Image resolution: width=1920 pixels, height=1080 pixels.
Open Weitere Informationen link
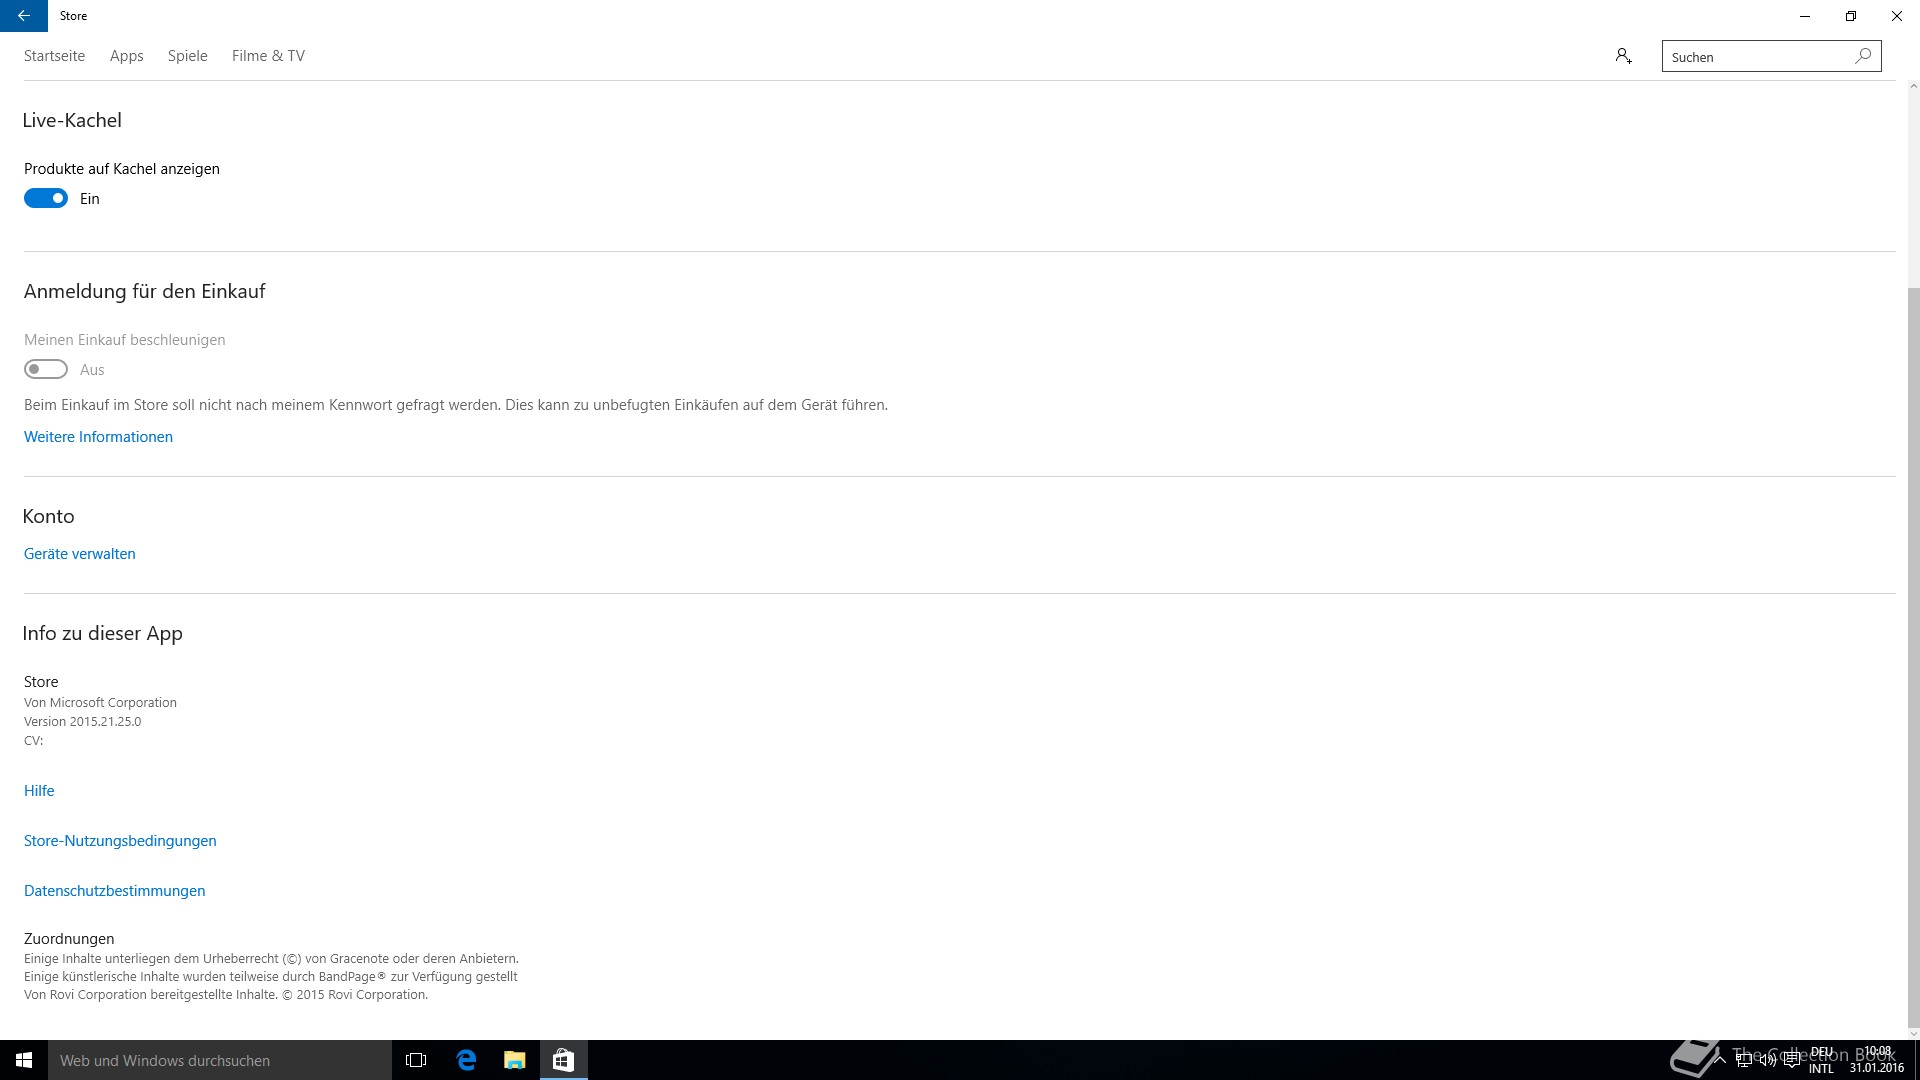point(98,437)
